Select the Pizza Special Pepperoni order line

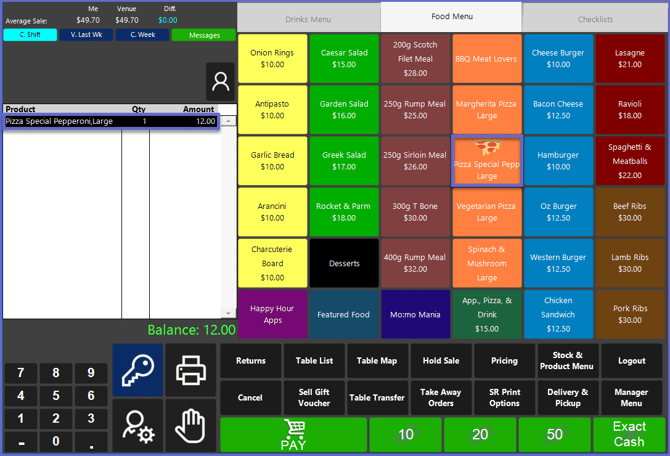[110, 121]
